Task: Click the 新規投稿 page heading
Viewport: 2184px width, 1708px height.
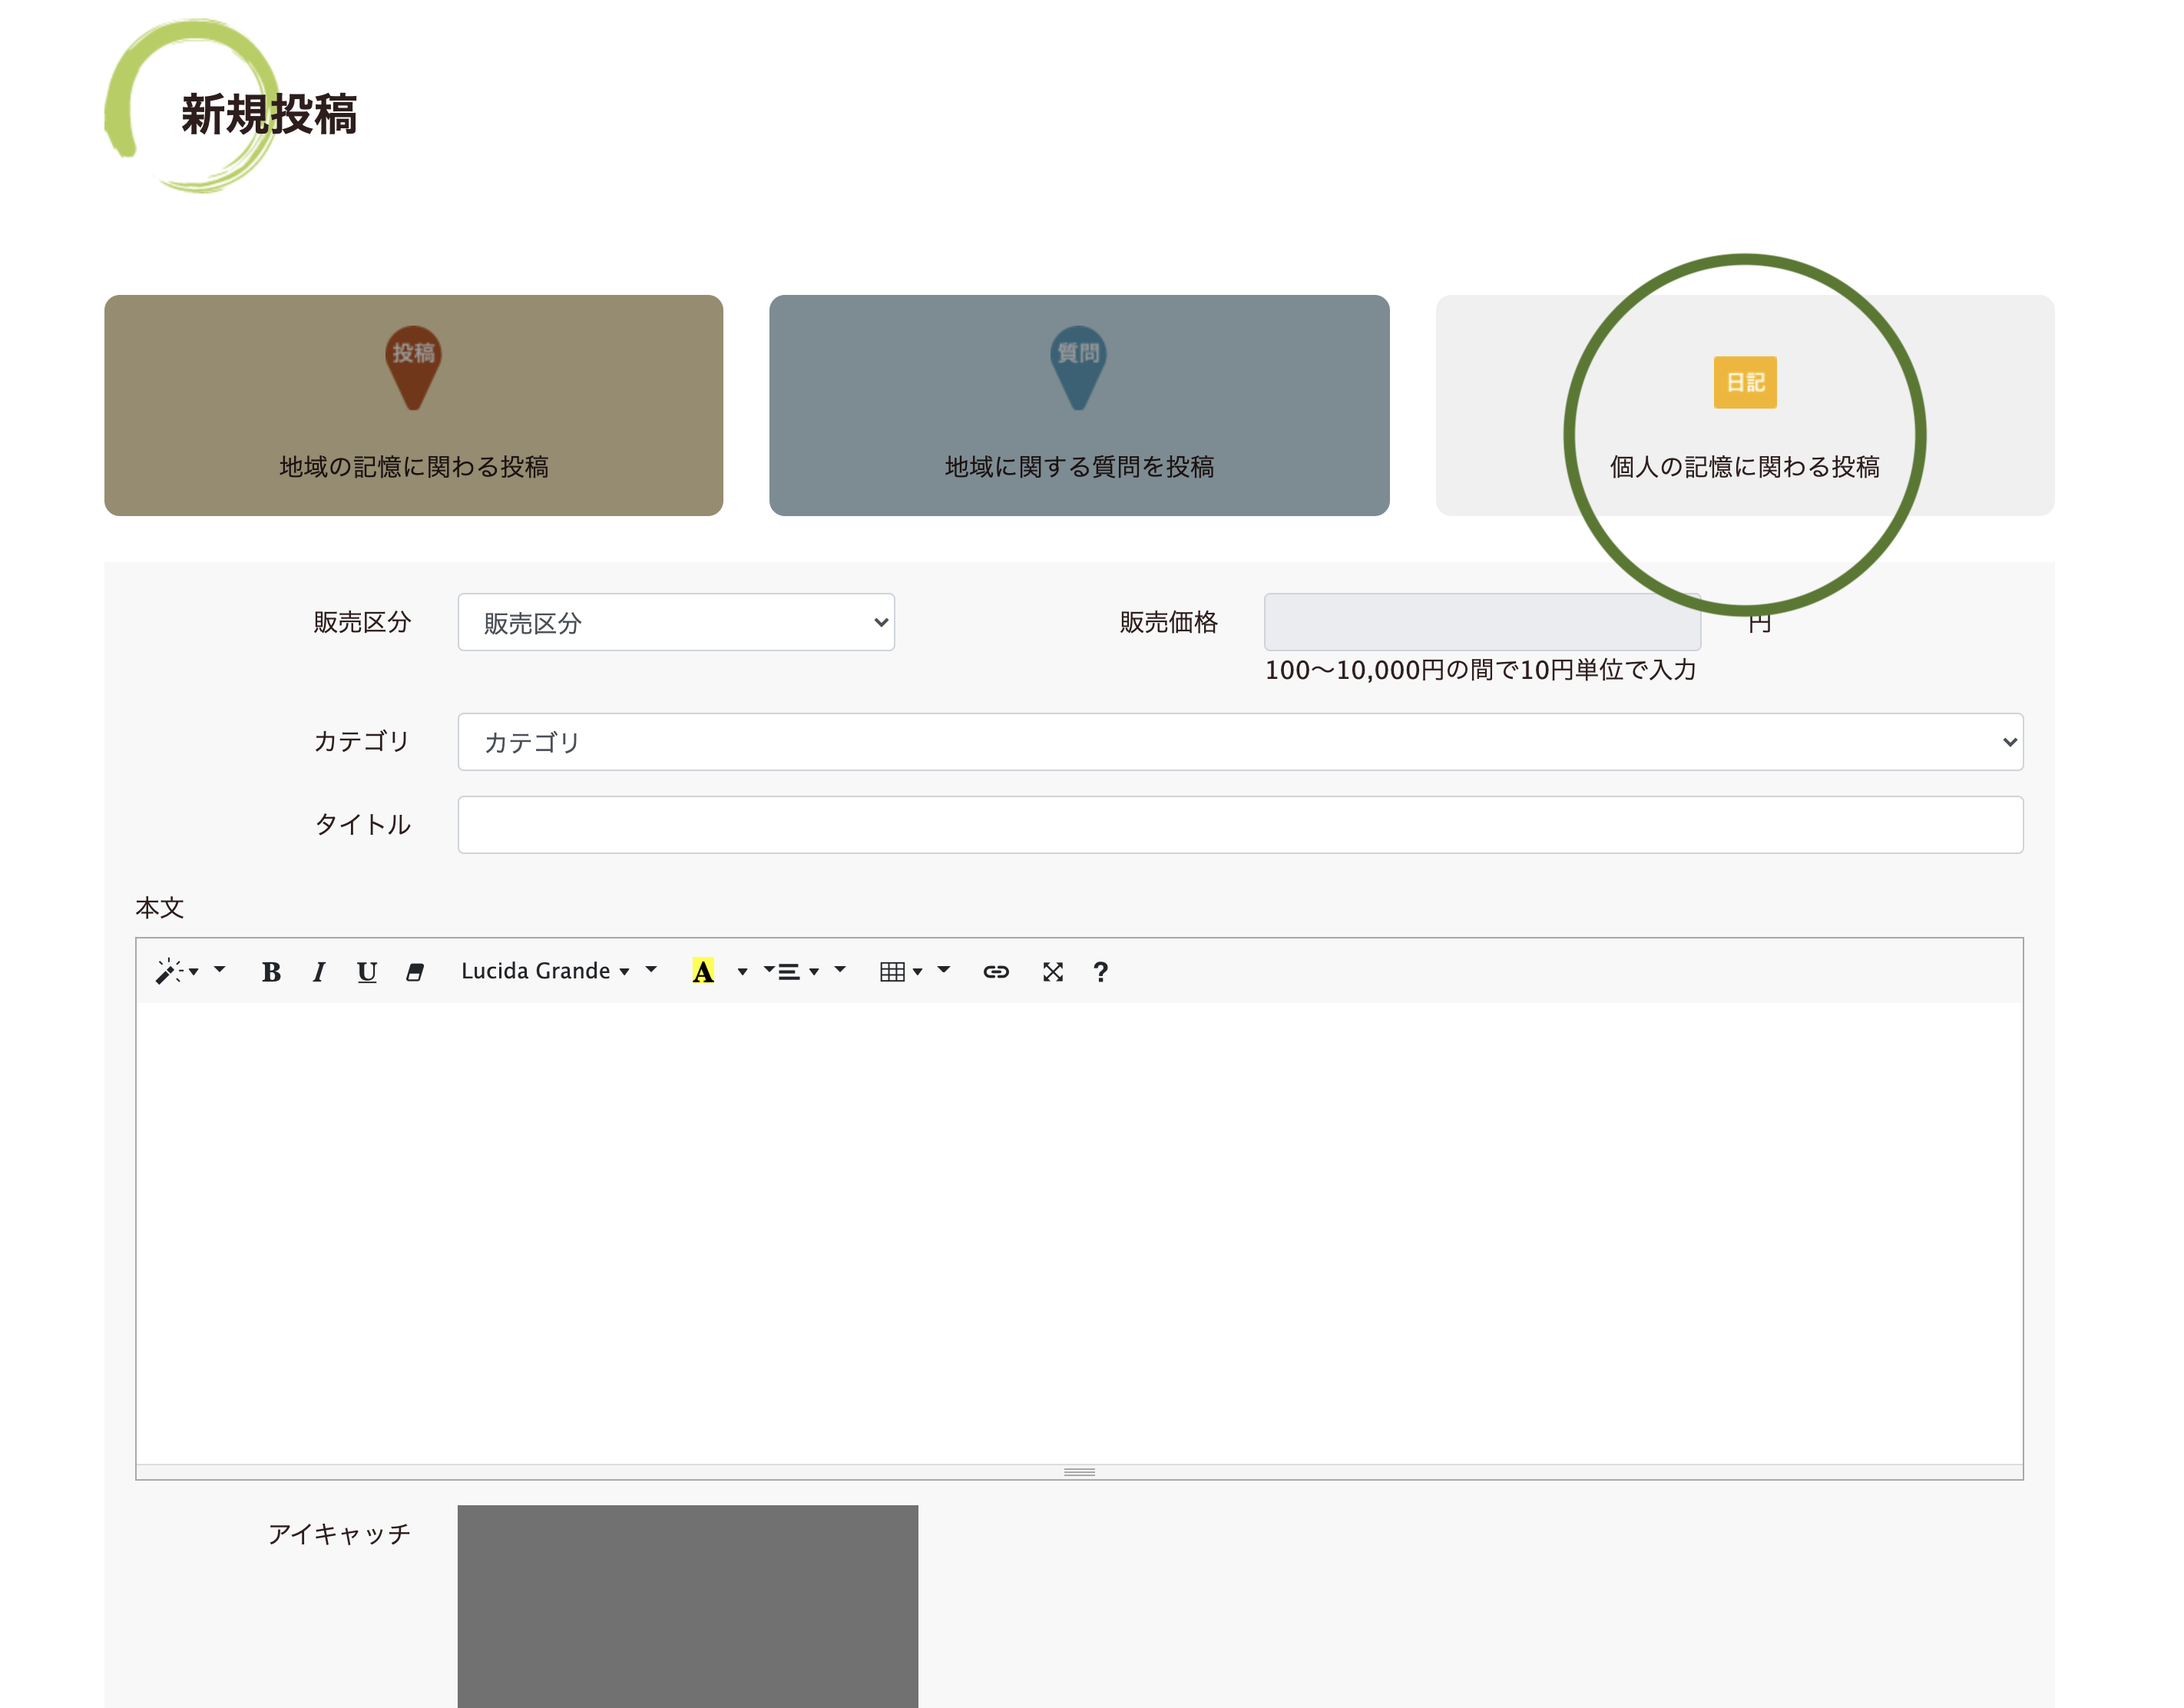Action: point(269,114)
